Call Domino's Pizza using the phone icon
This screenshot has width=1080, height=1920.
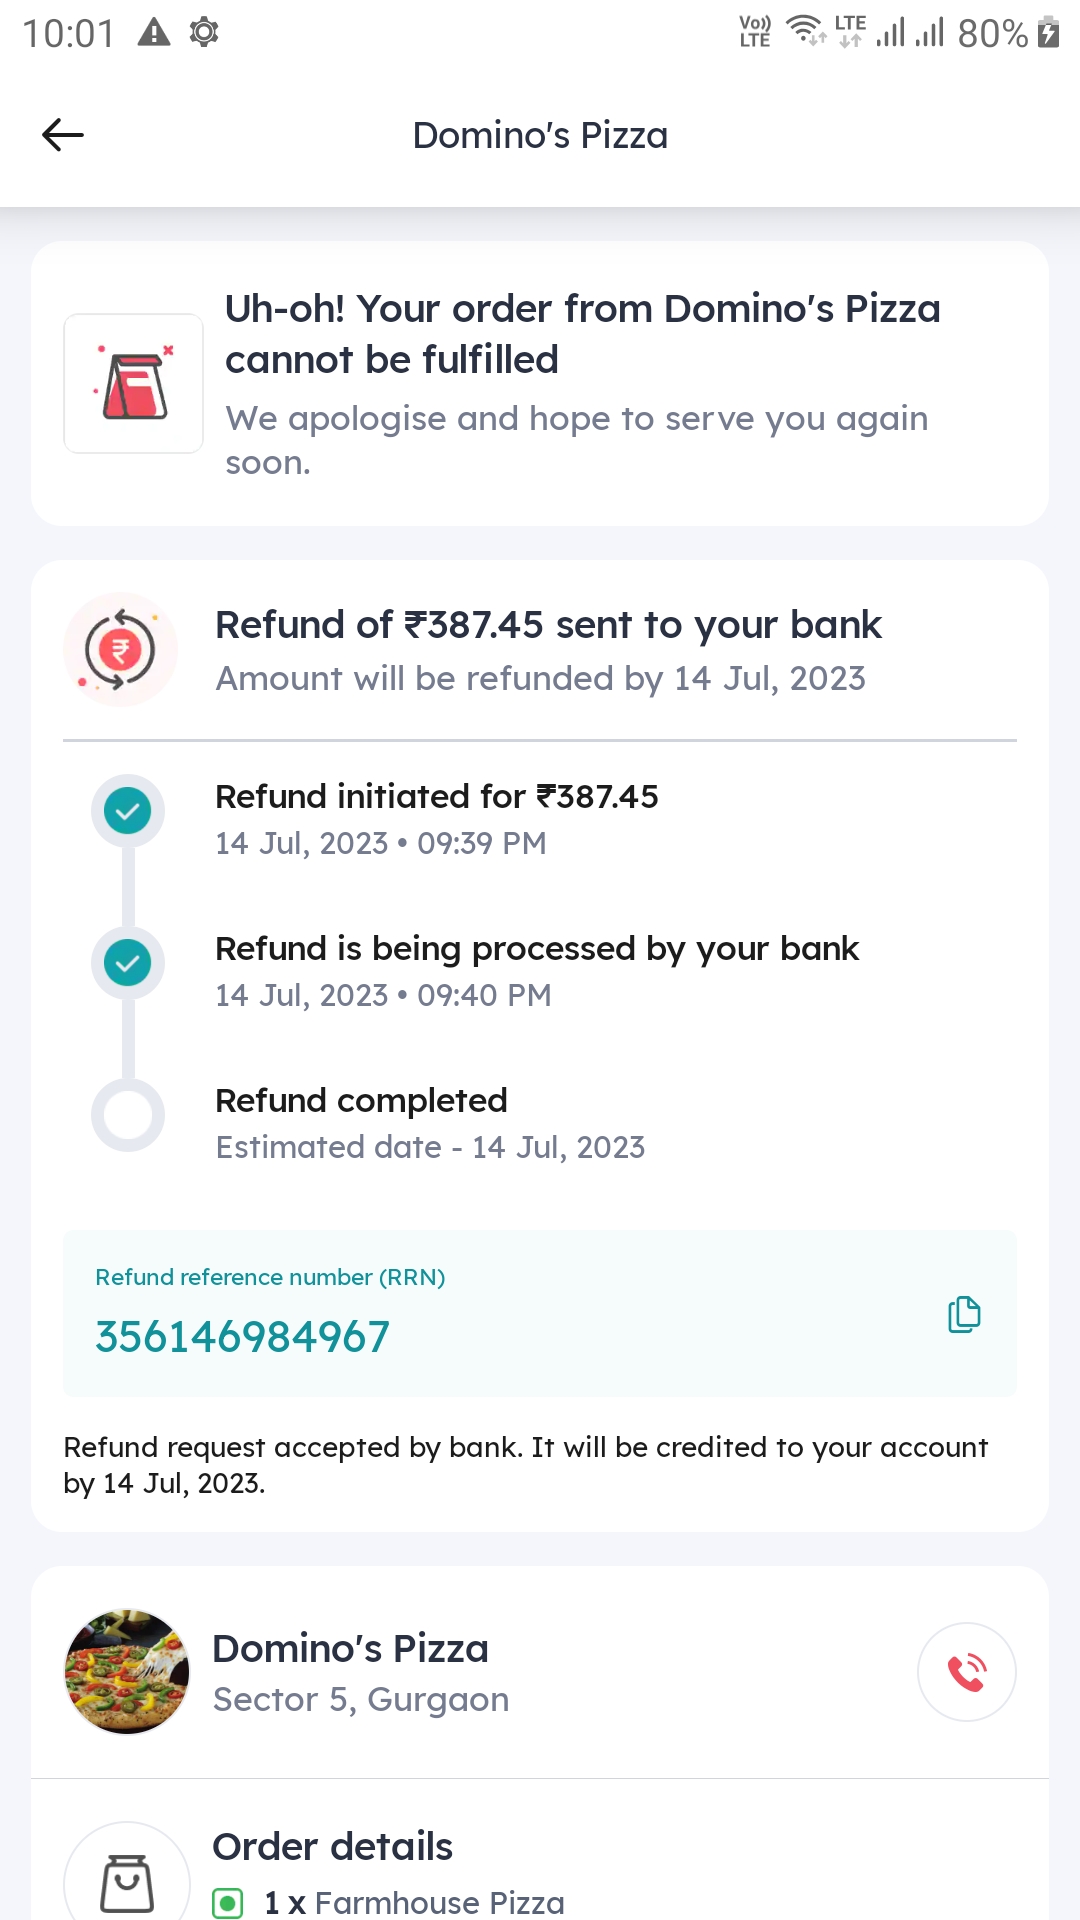[966, 1671]
